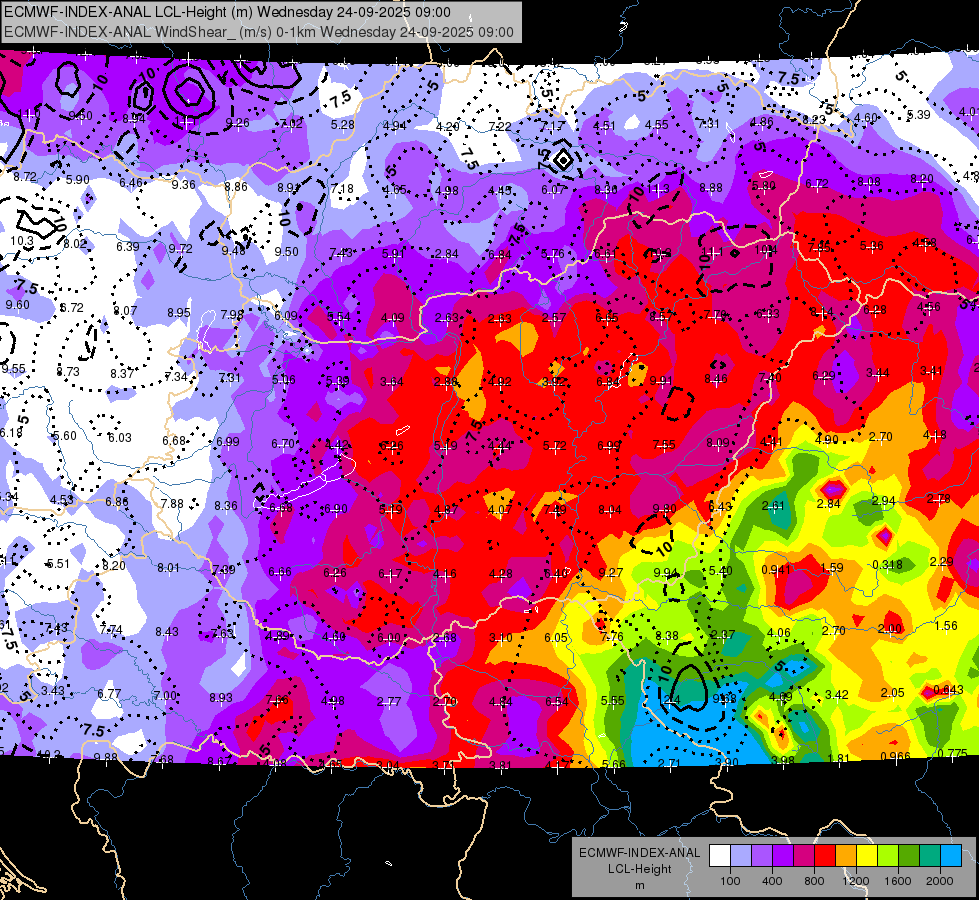This screenshot has width=979, height=900.
Task: Click the 1200 label on the legend scale
Action: [856, 881]
